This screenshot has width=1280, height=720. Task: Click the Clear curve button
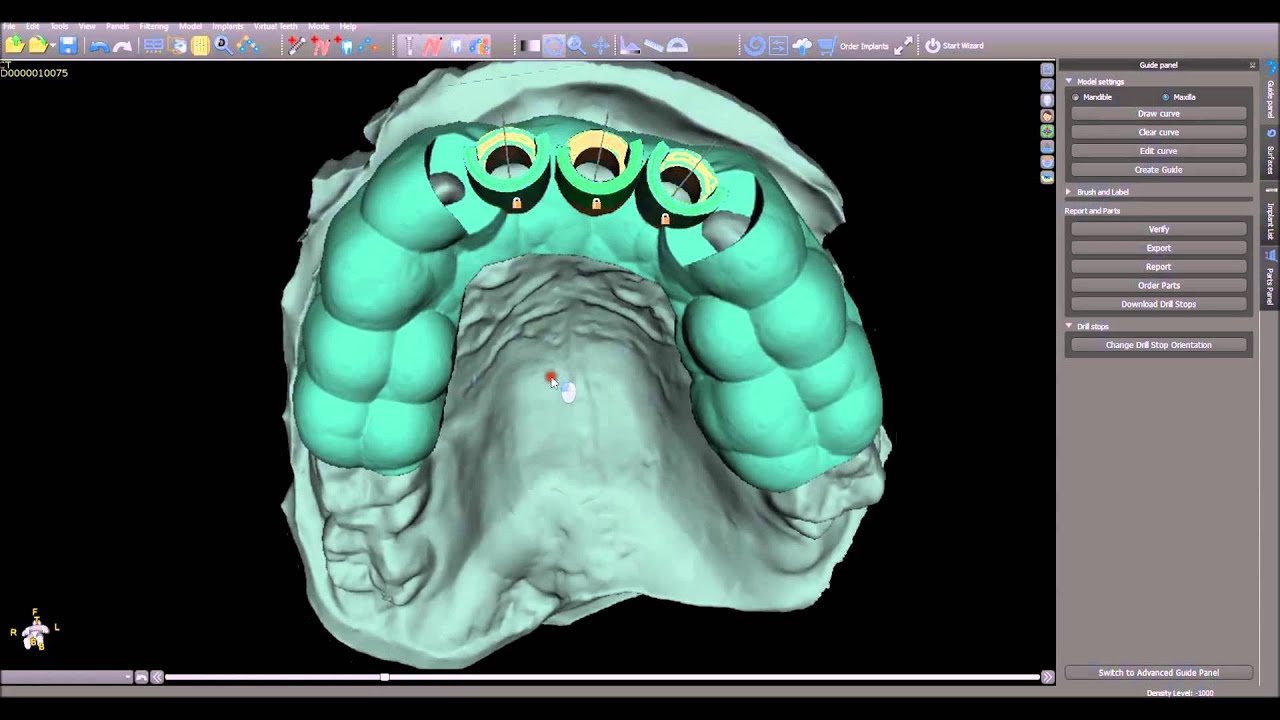[1158, 132]
